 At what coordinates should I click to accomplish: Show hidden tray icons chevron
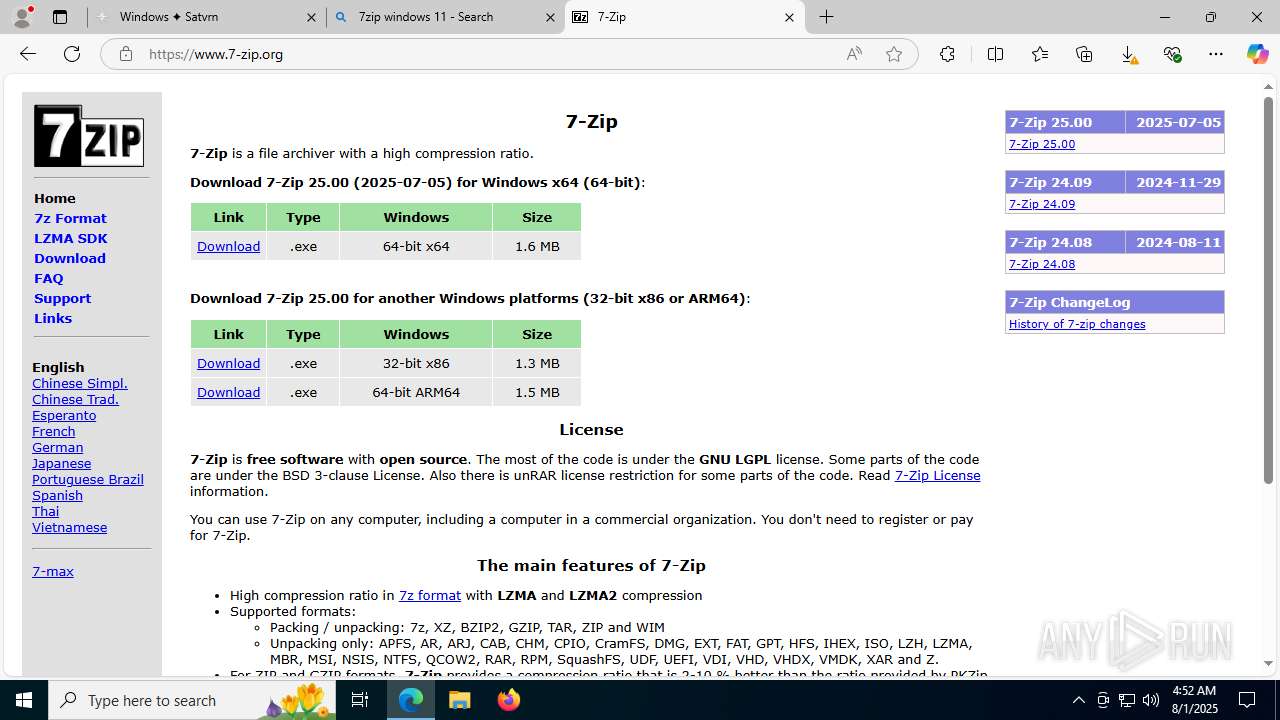point(1078,700)
